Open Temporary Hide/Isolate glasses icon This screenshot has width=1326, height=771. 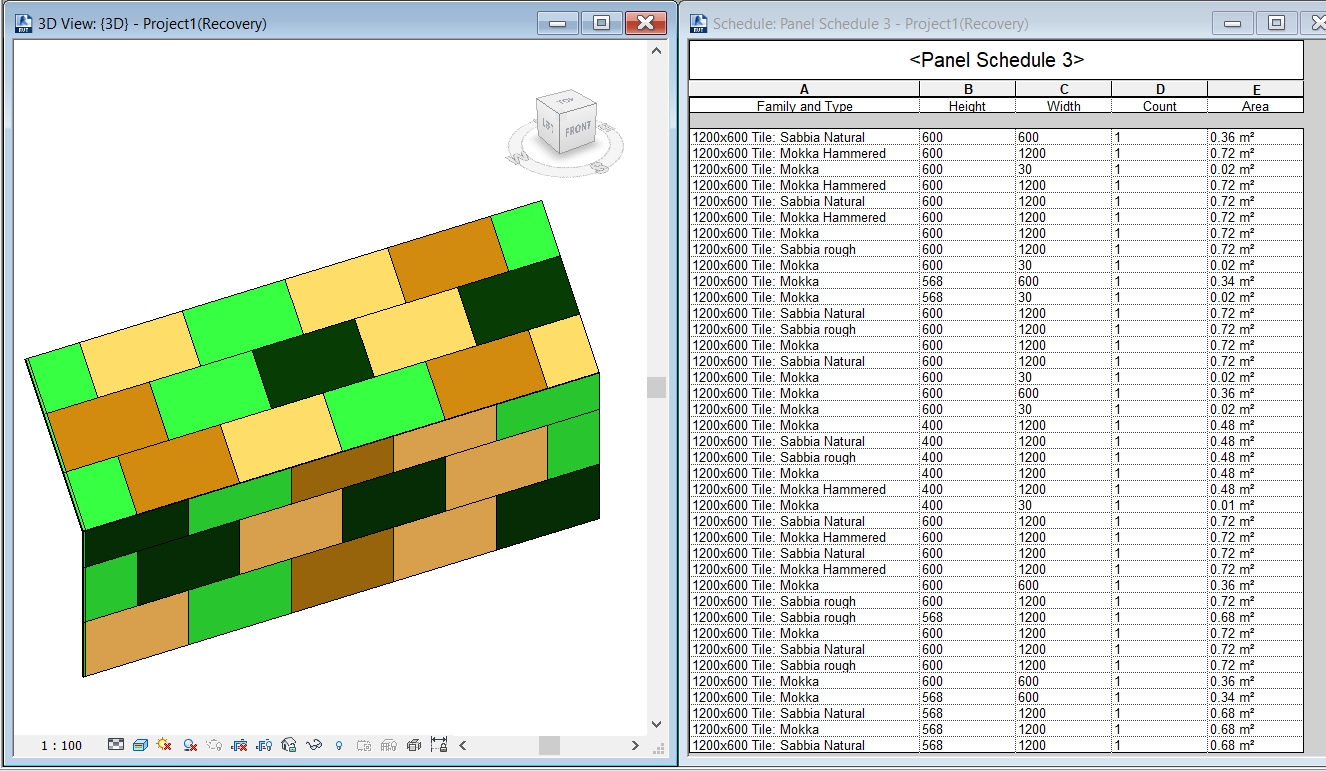coord(315,745)
